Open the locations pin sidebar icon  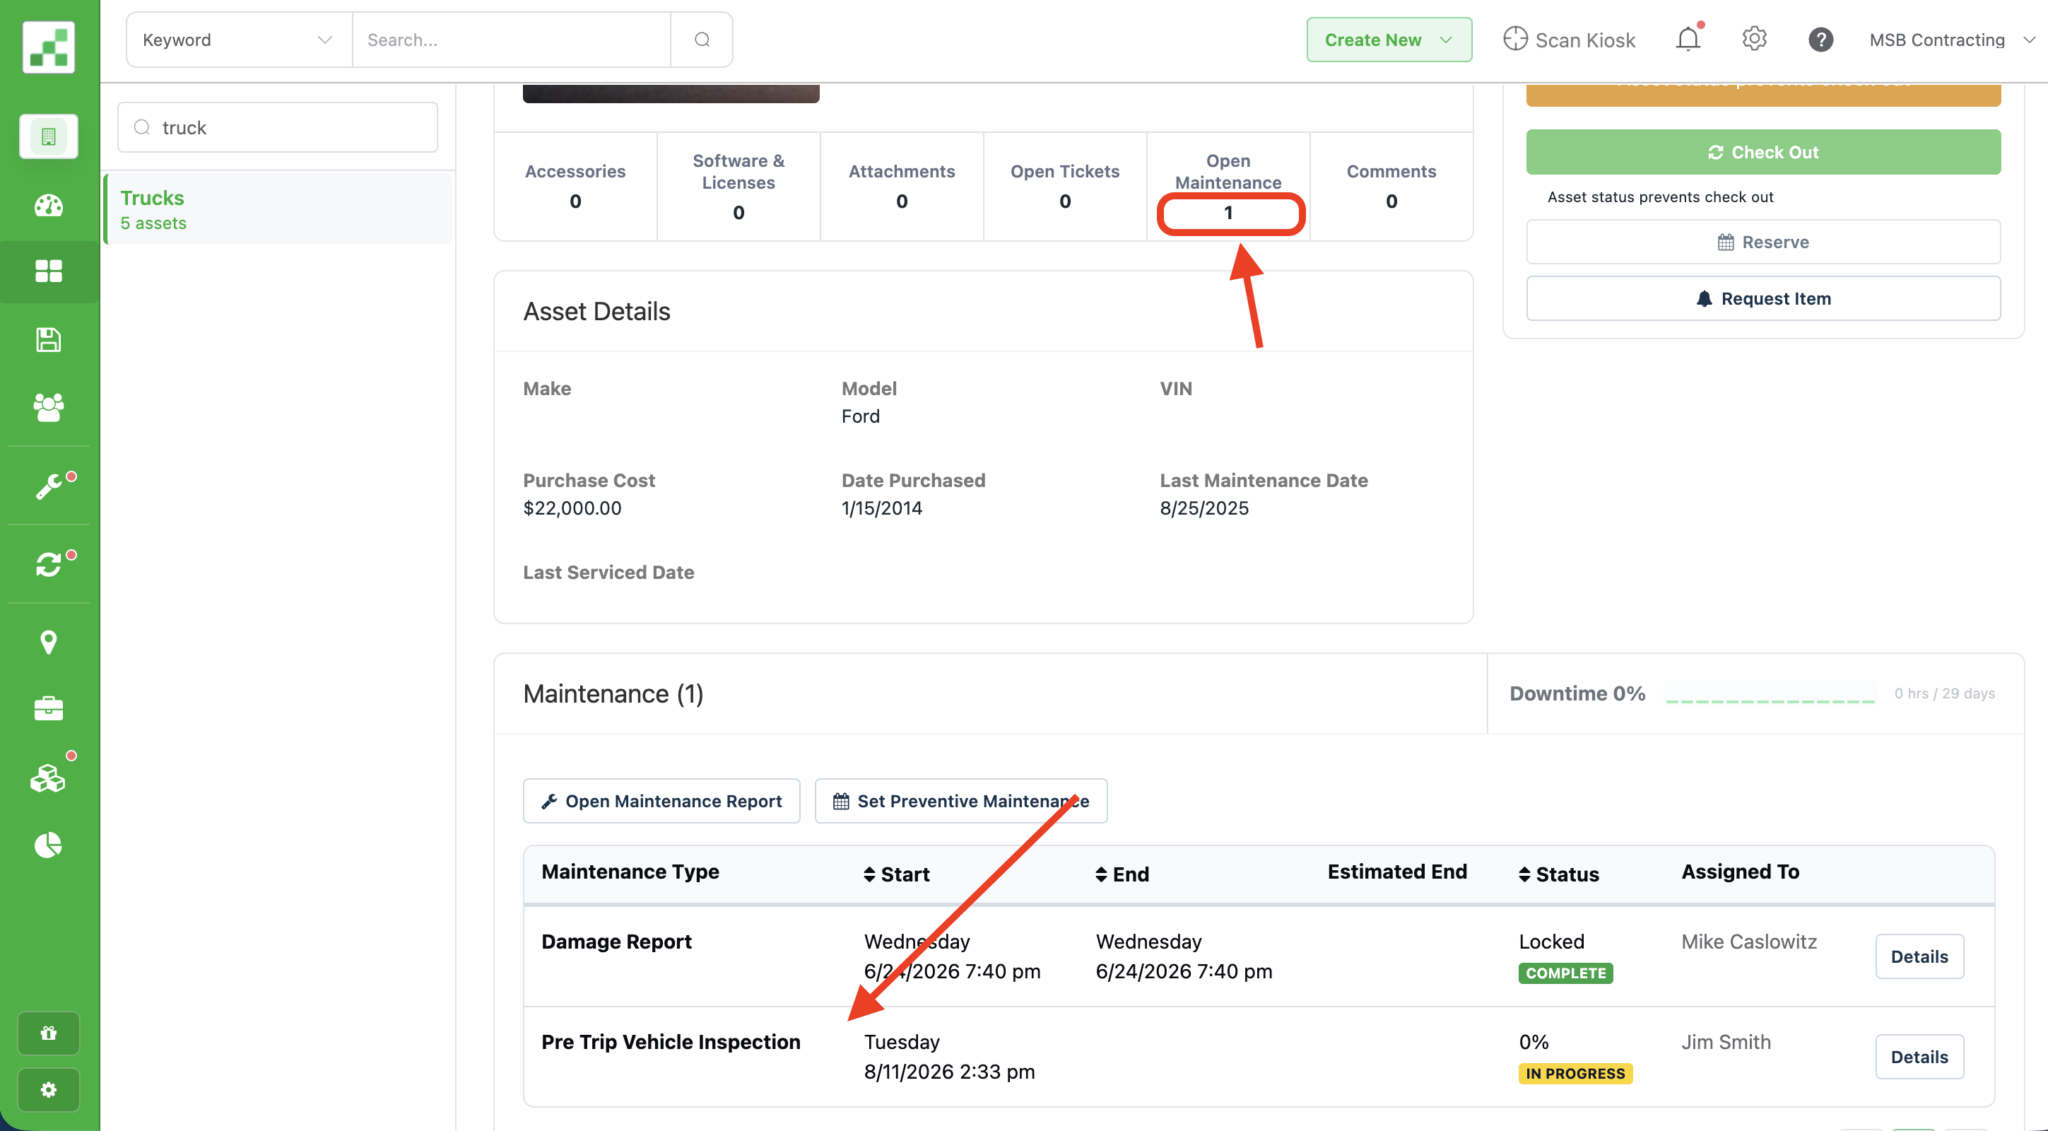pos(48,642)
